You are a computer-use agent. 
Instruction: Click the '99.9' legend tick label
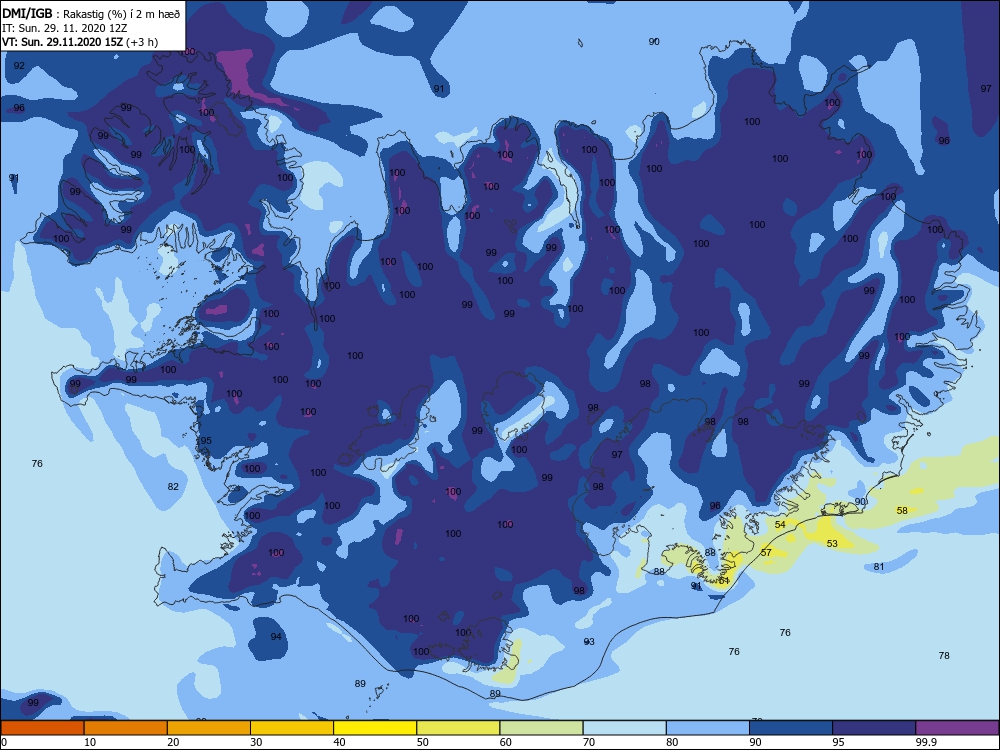(925, 742)
